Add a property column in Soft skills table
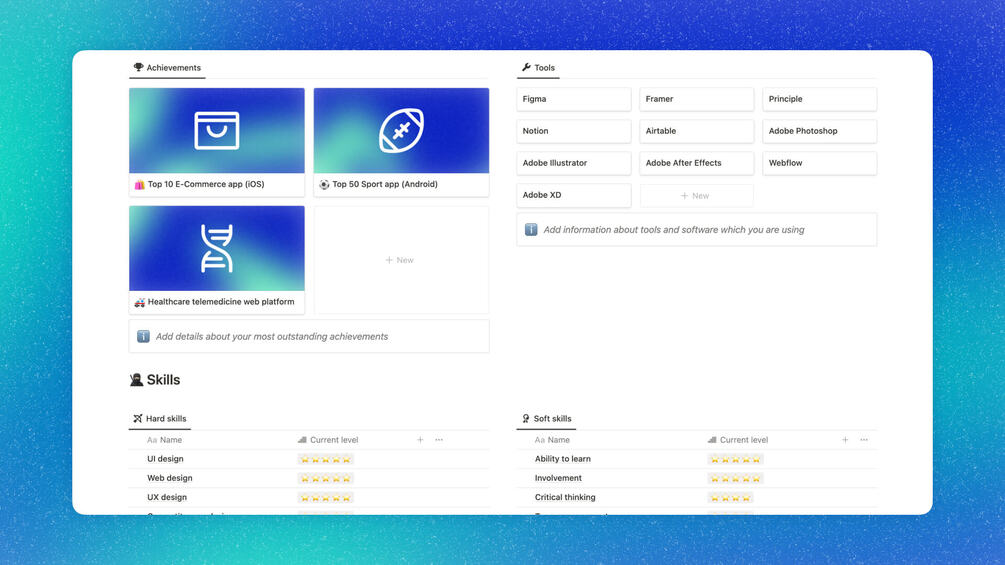The image size is (1005, 565). [845, 440]
